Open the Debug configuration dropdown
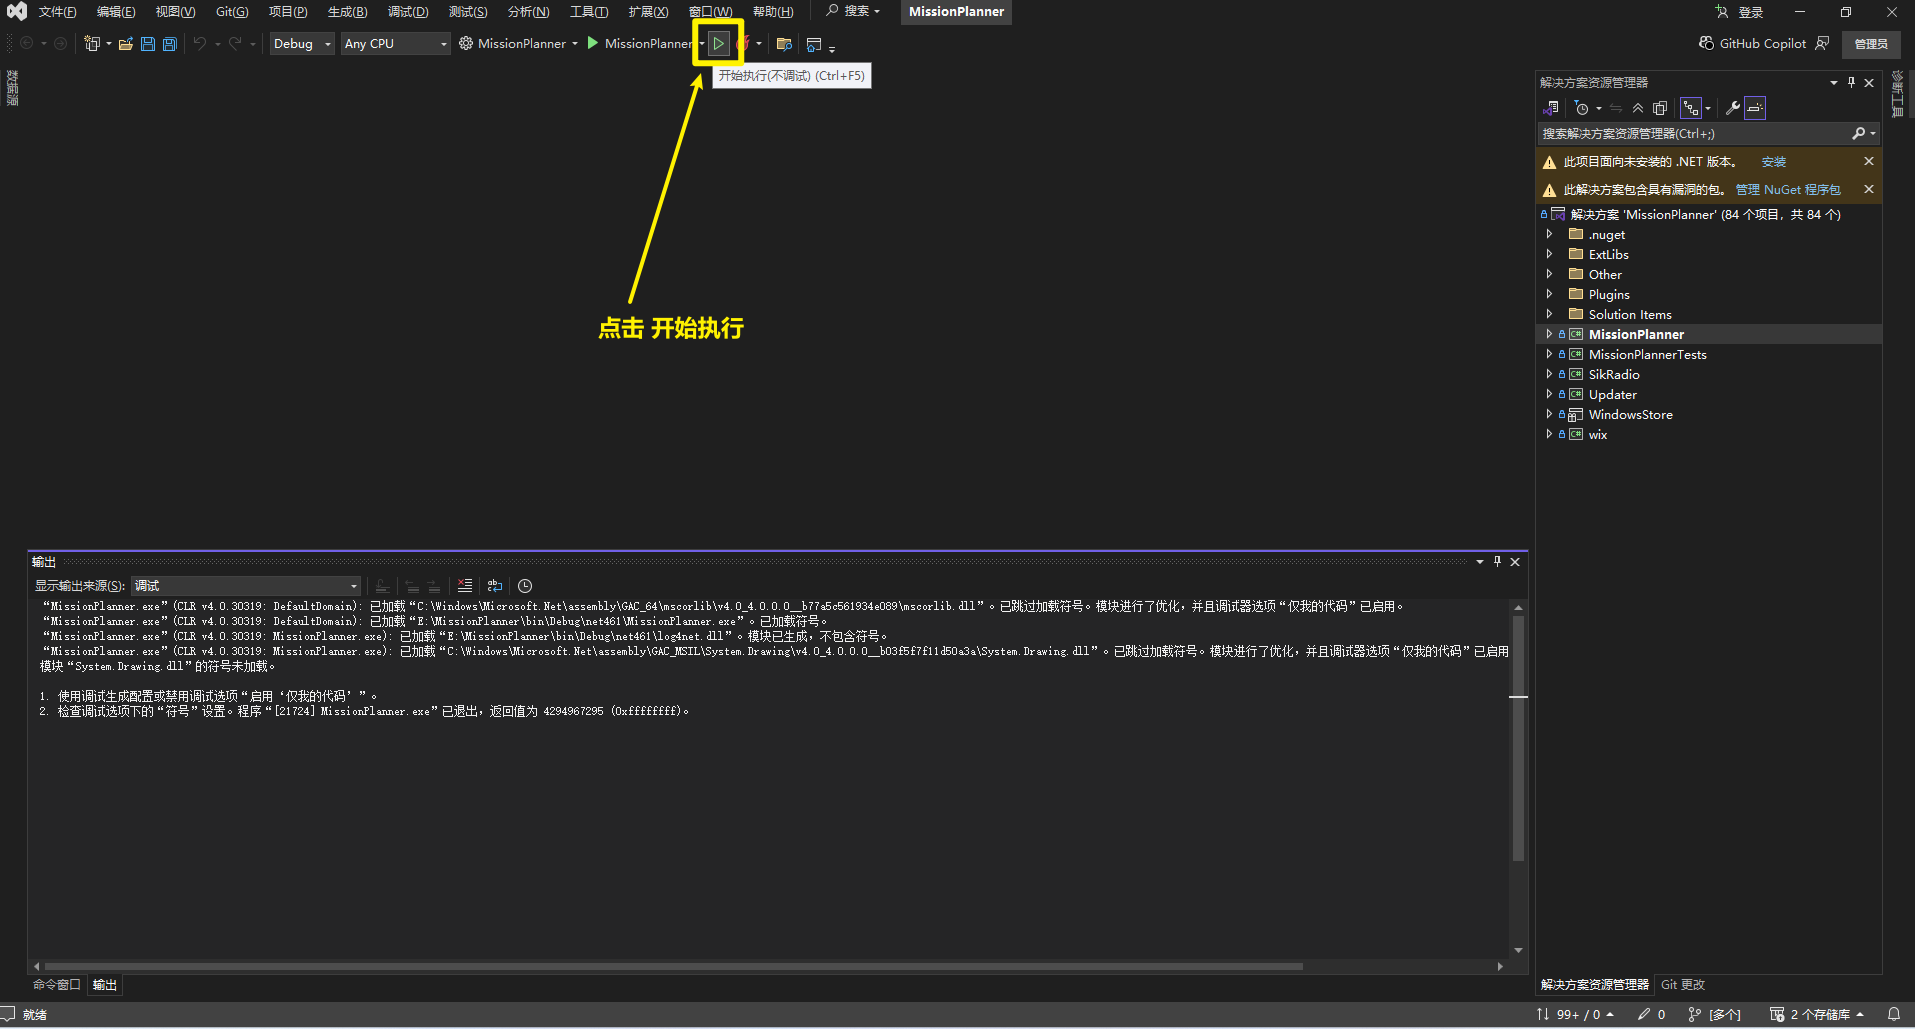1915x1029 pixels. pyautogui.click(x=301, y=44)
